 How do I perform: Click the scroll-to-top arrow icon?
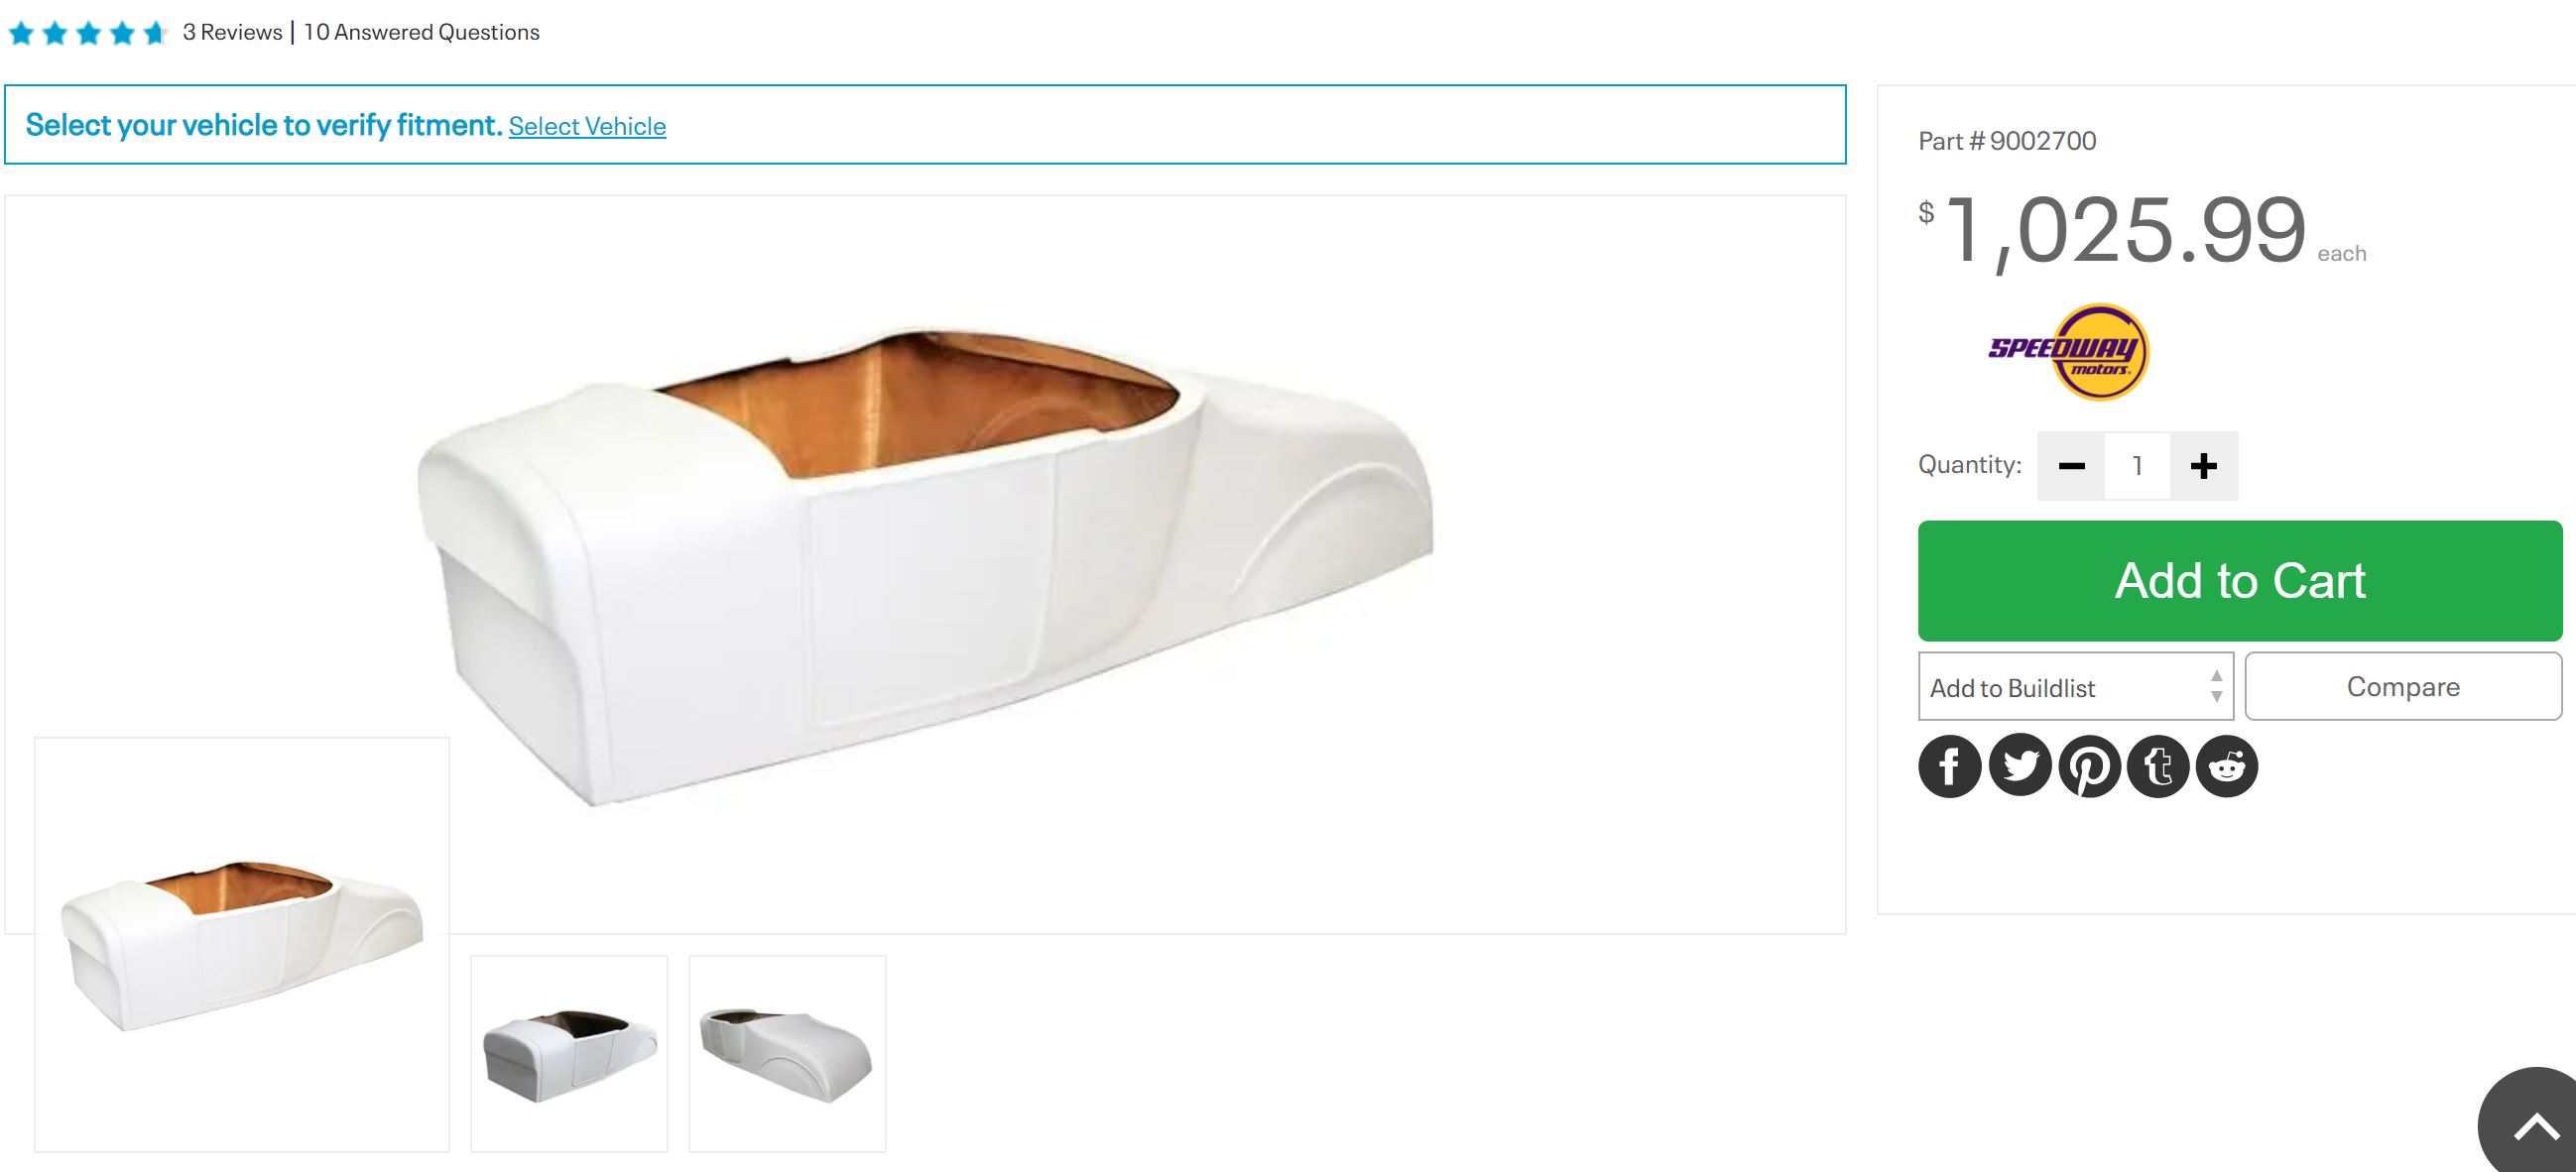(2535, 1125)
